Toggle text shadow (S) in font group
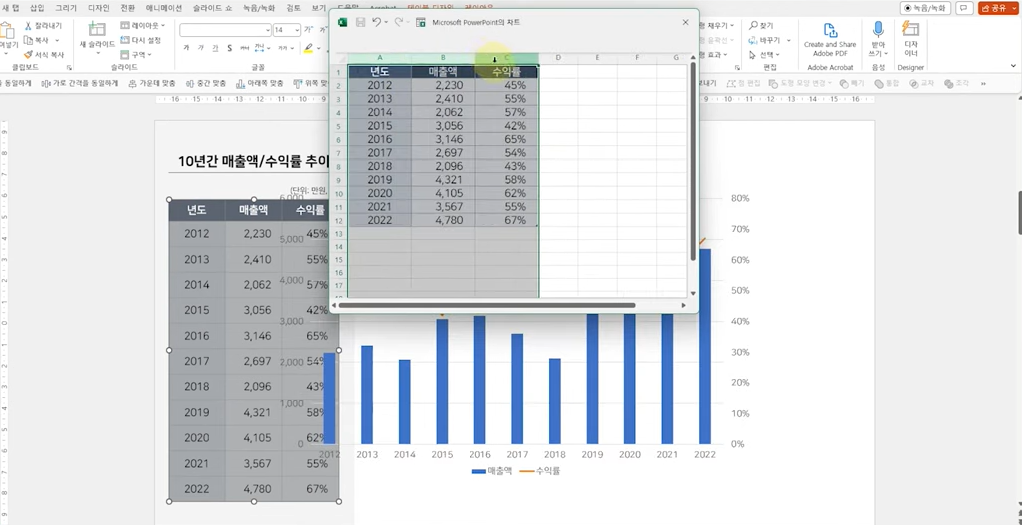 point(229,48)
